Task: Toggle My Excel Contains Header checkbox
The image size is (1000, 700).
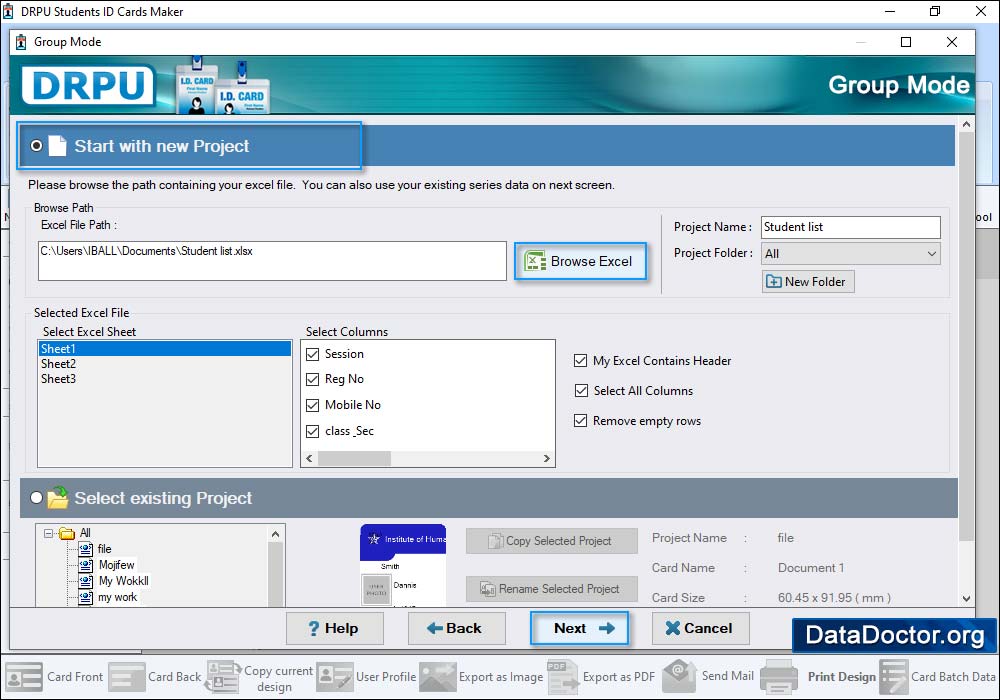Action: (x=580, y=361)
